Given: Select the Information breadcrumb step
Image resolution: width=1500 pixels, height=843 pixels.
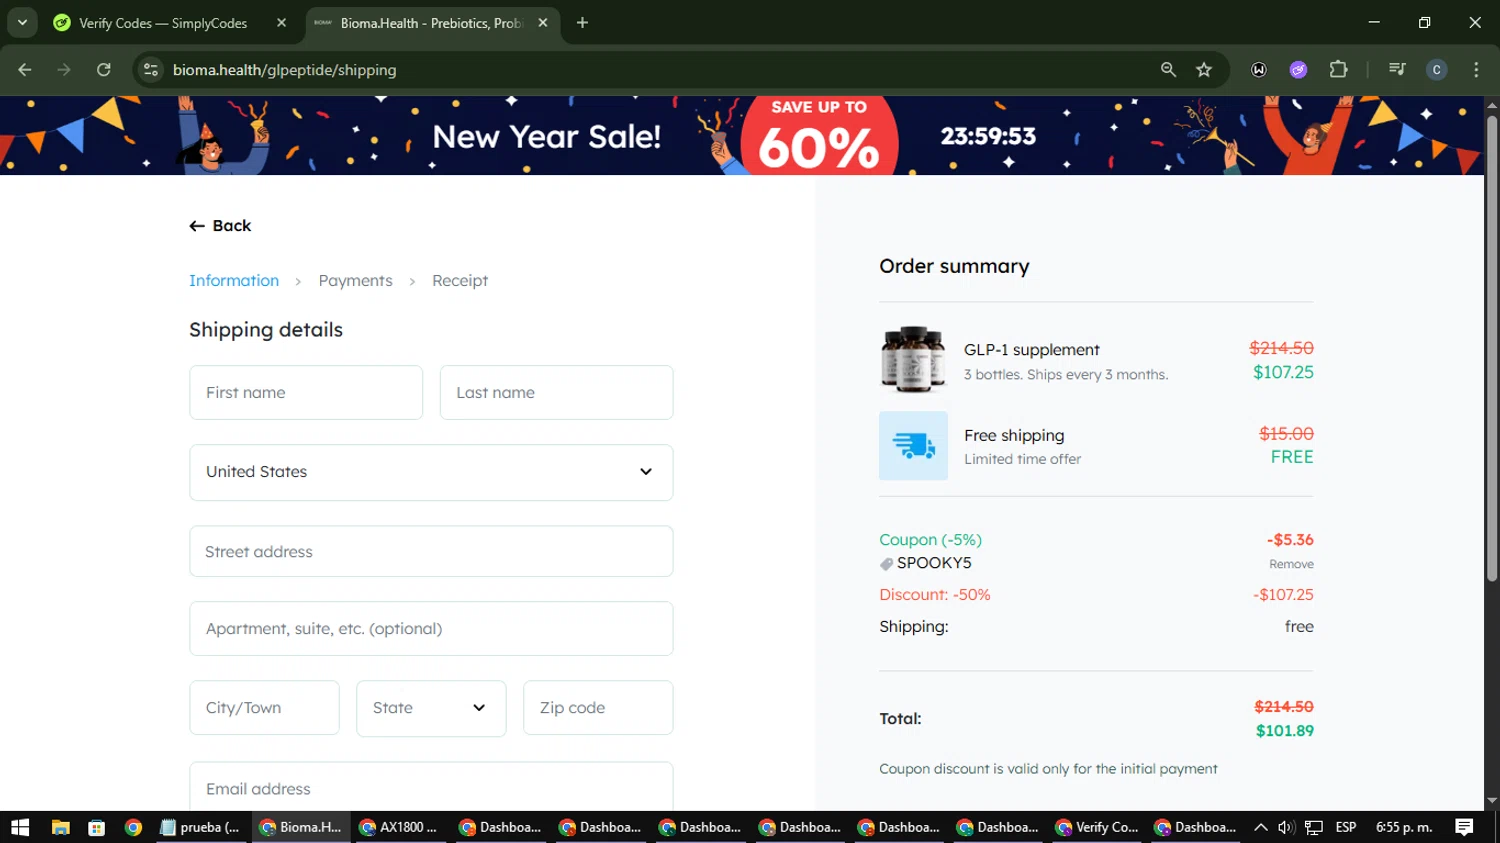Looking at the screenshot, I should click(x=234, y=281).
